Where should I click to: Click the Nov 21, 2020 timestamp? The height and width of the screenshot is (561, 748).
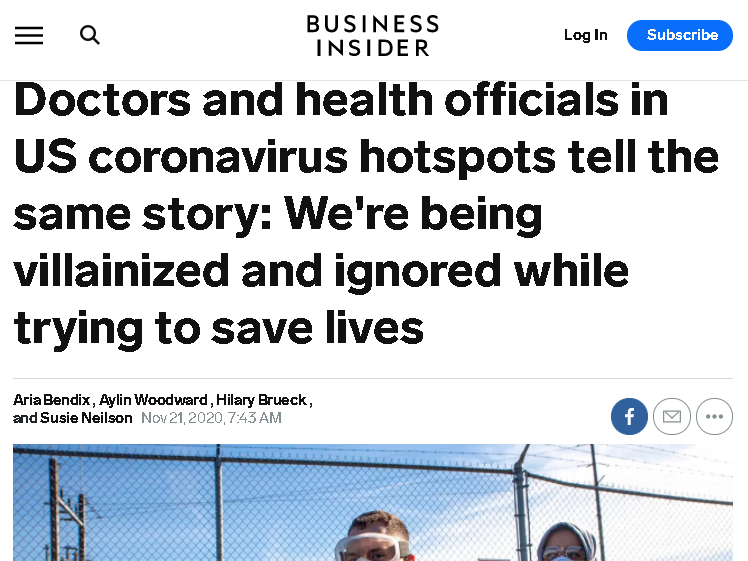click(211, 418)
